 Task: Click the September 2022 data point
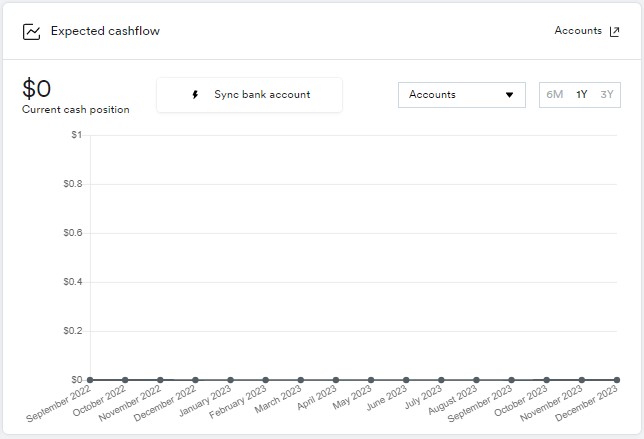tap(90, 380)
